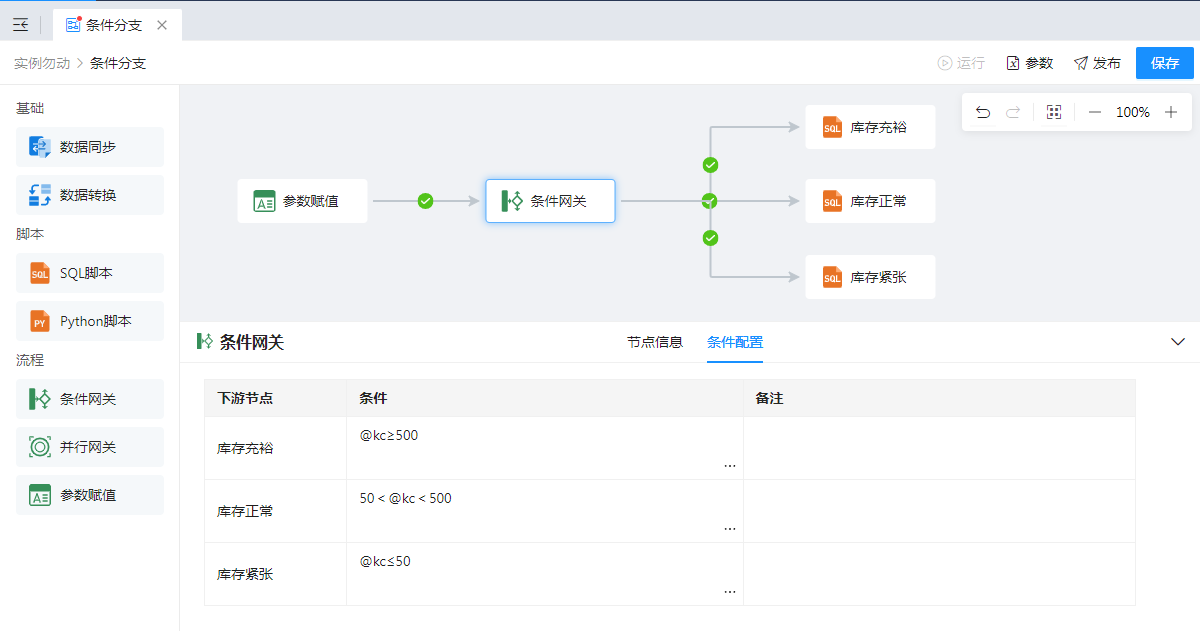
Task: Collapse the 条件网关 configuration panel
Action: (x=1178, y=342)
